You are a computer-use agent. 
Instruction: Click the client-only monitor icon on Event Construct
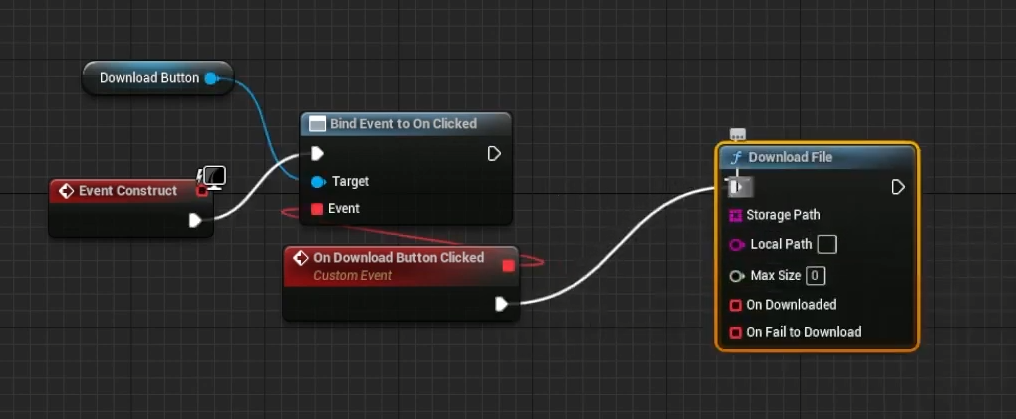tap(214, 177)
